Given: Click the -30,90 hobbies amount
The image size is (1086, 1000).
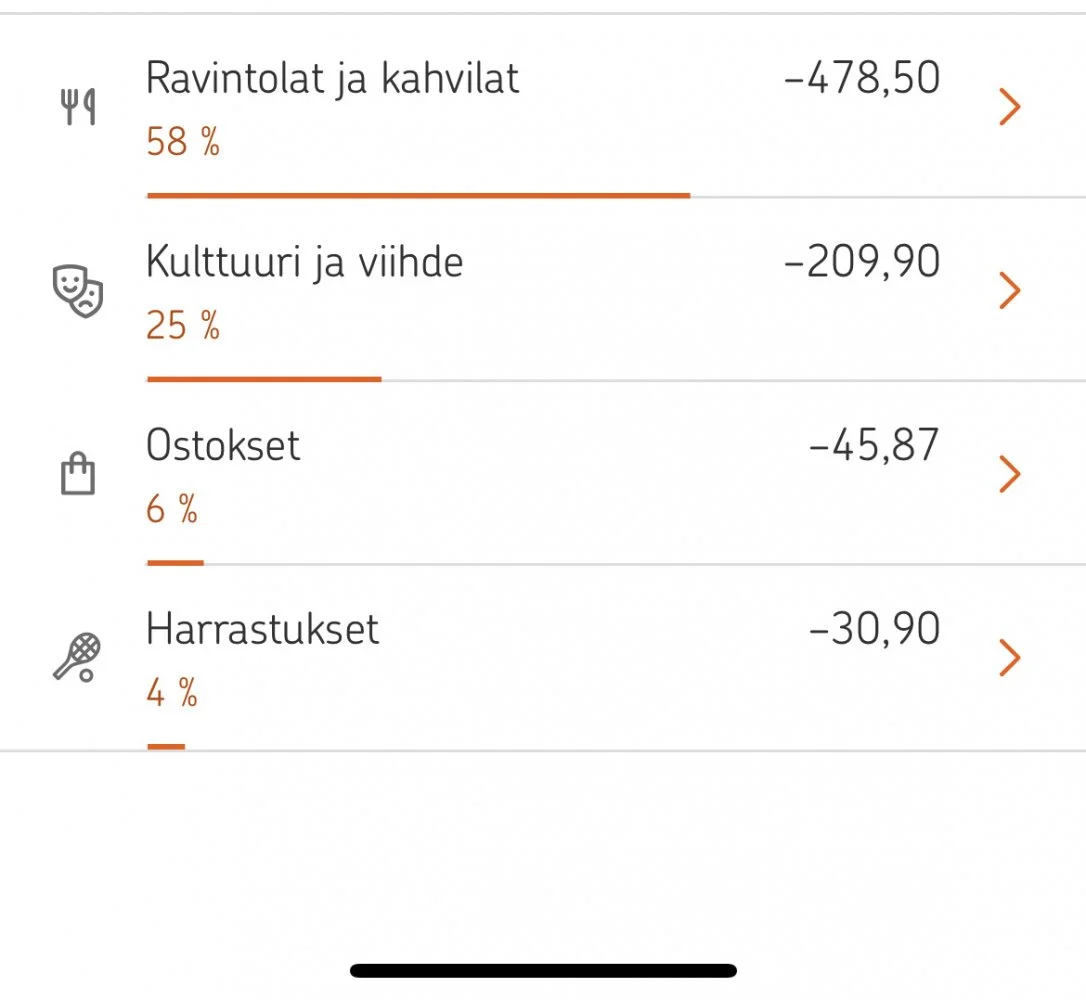Looking at the screenshot, I should pos(874,630).
